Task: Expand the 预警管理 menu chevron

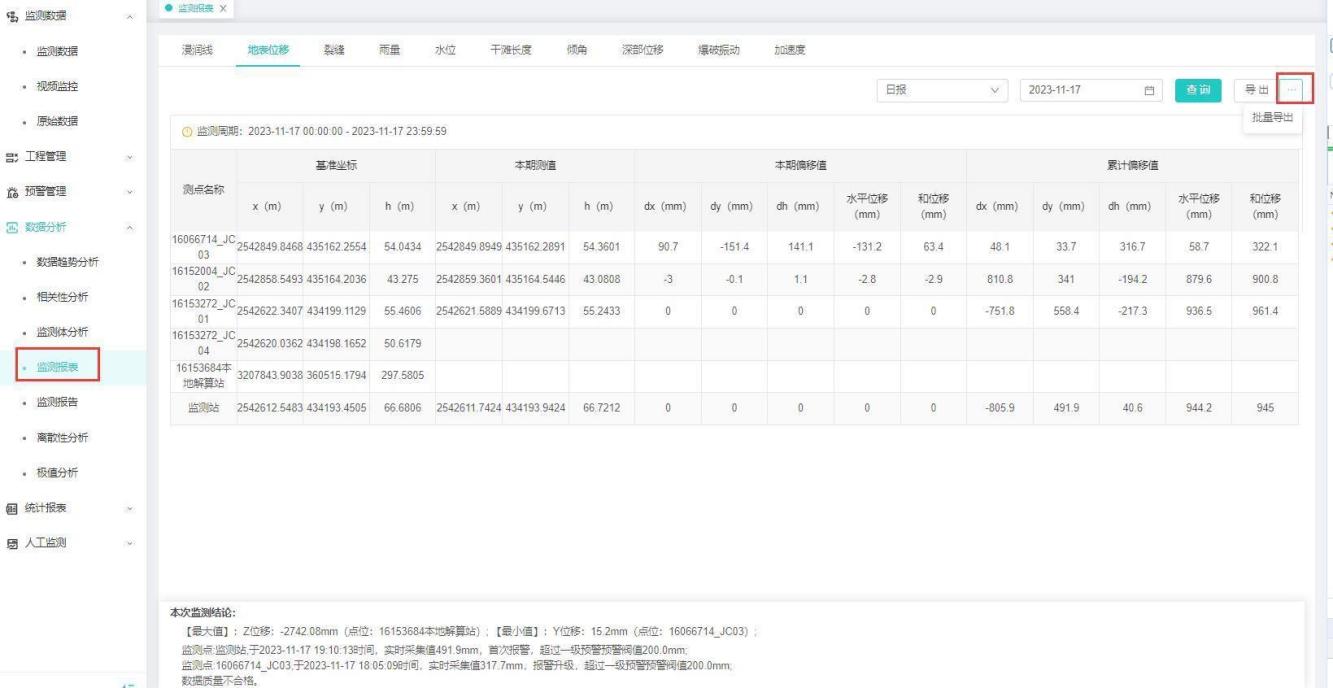Action: [x=129, y=192]
